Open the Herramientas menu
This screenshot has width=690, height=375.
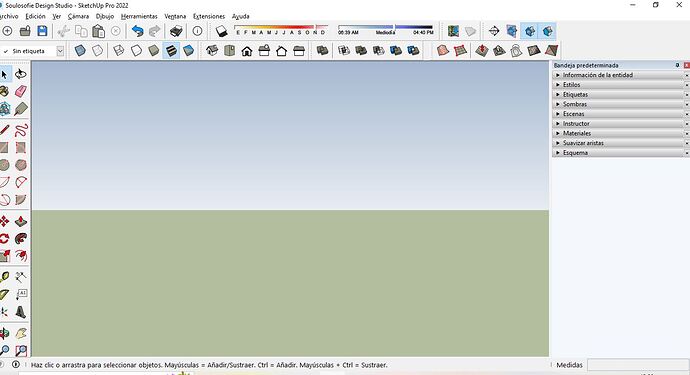click(x=139, y=16)
